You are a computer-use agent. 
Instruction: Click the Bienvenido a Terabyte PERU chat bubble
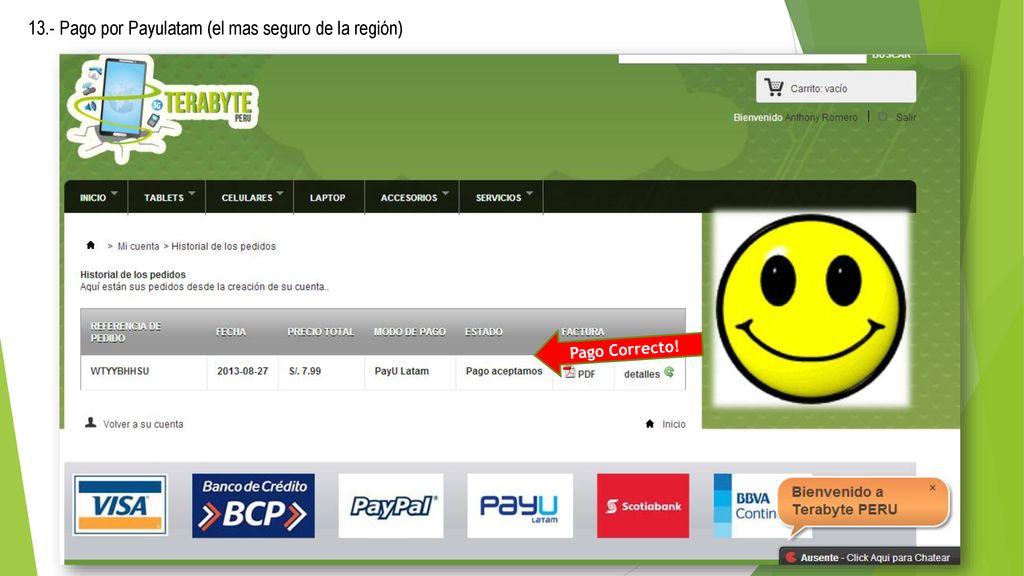(863, 502)
